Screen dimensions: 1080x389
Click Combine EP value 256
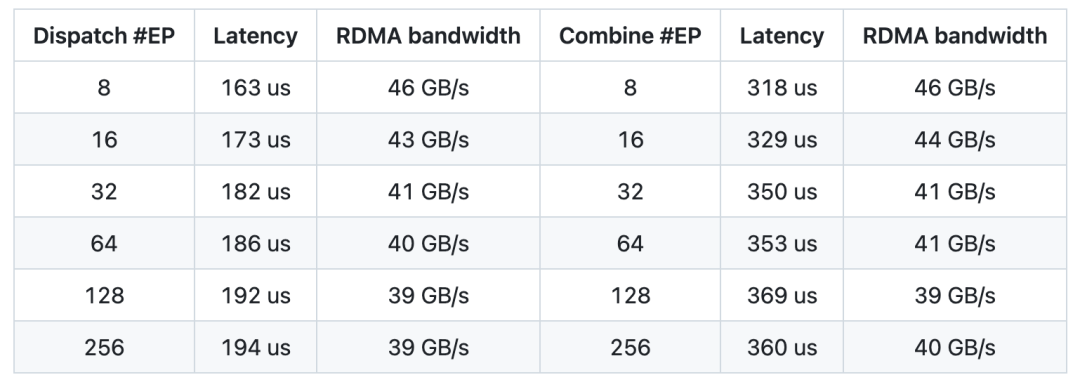click(x=630, y=347)
